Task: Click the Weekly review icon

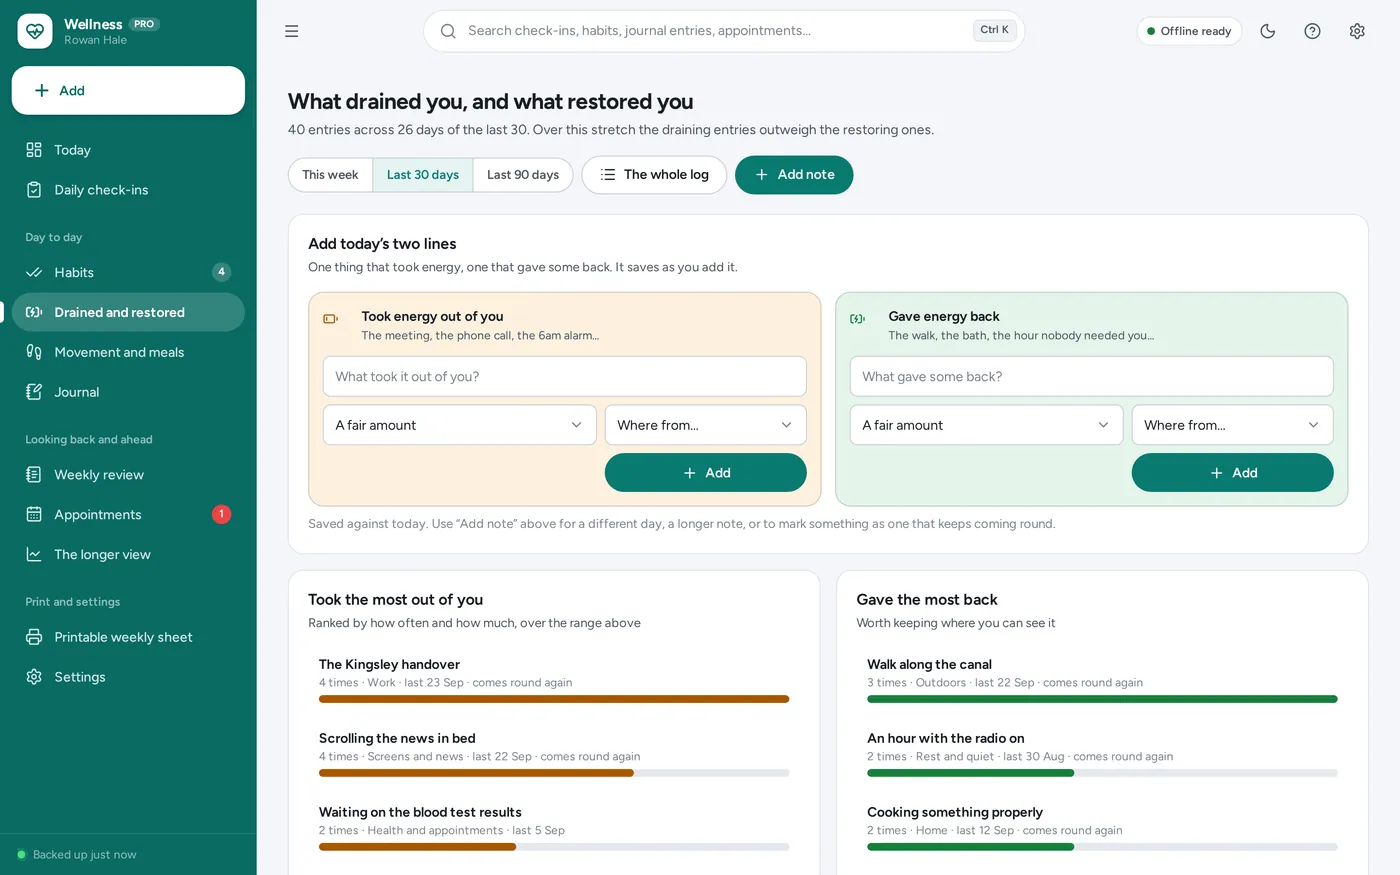Action: click(34, 475)
